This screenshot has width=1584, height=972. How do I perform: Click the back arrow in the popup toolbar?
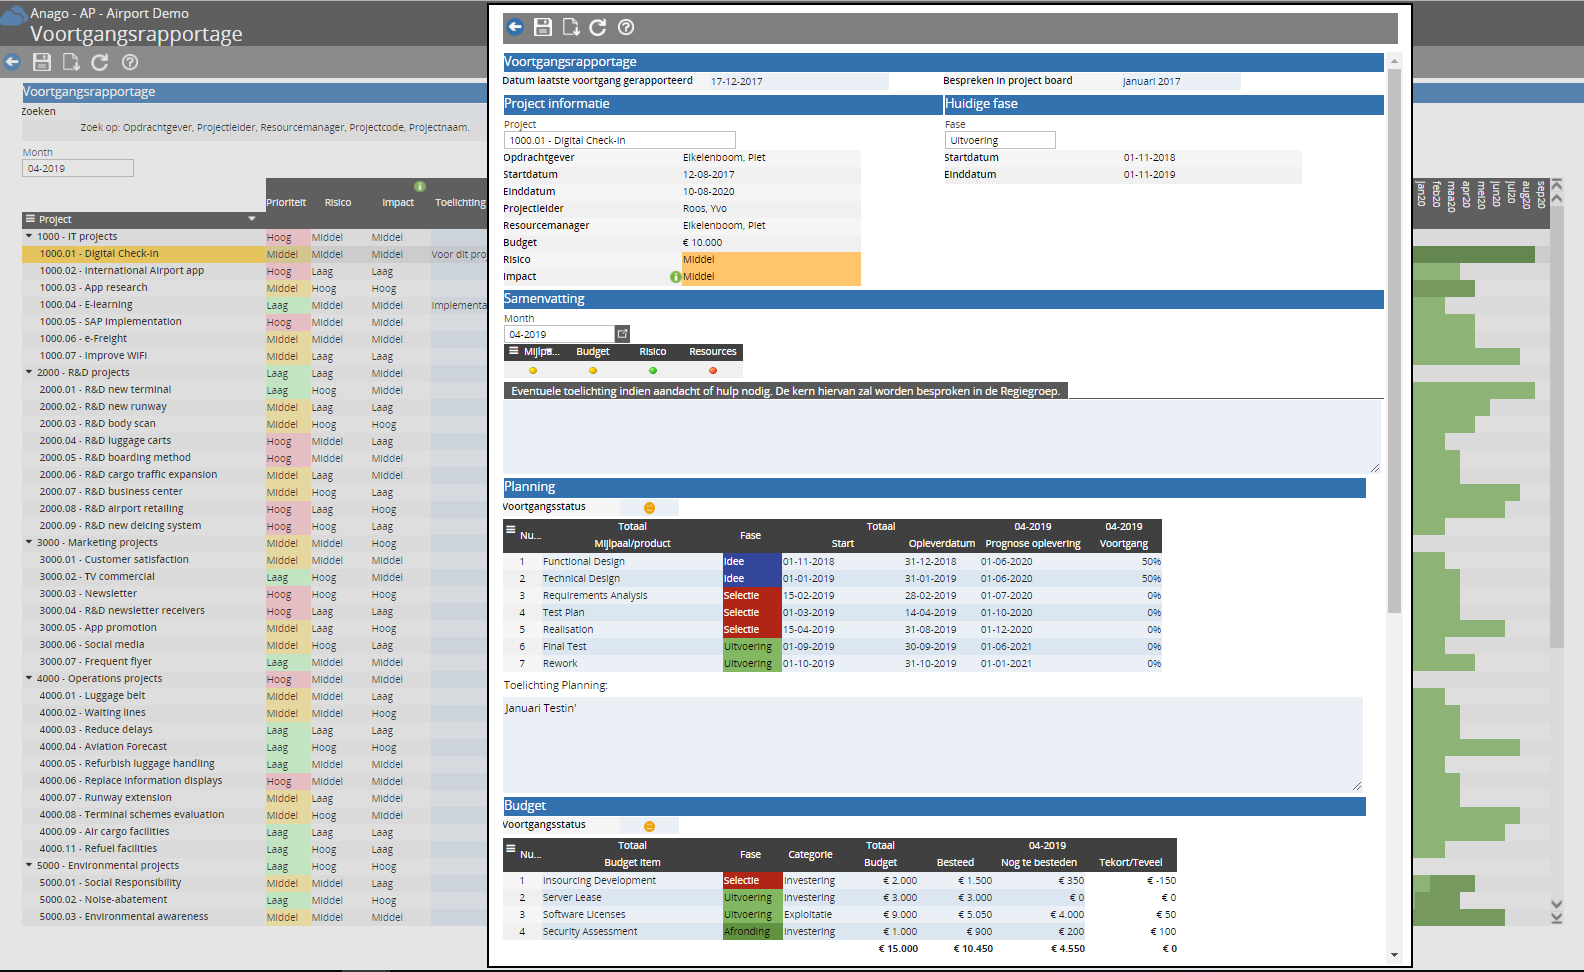click(515, 27)
